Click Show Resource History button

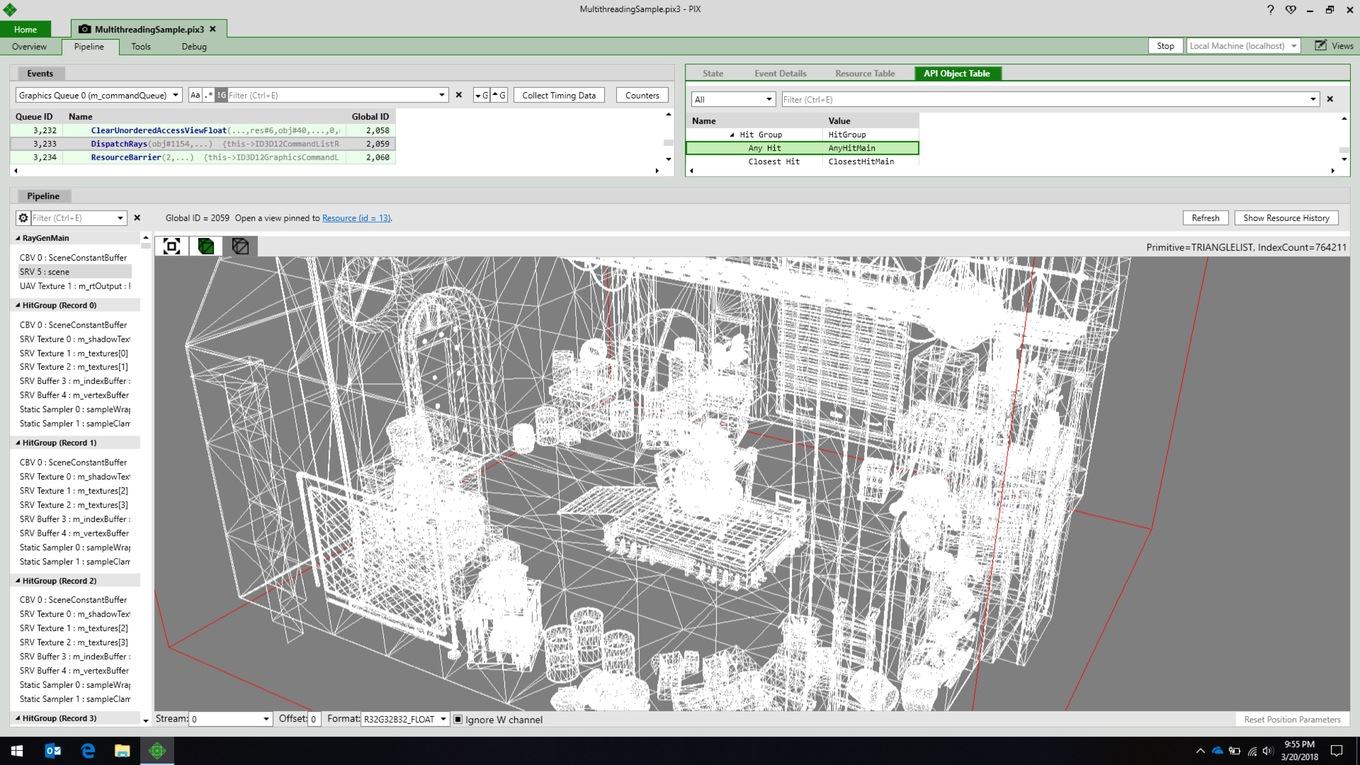coord(1286,218)
